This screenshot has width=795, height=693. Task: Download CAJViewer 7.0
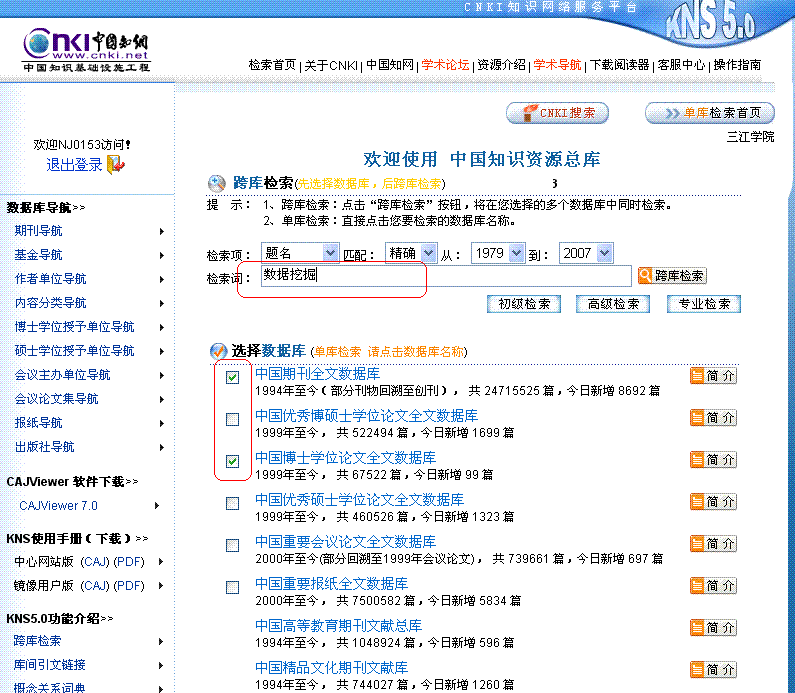[x=58, y=505]
